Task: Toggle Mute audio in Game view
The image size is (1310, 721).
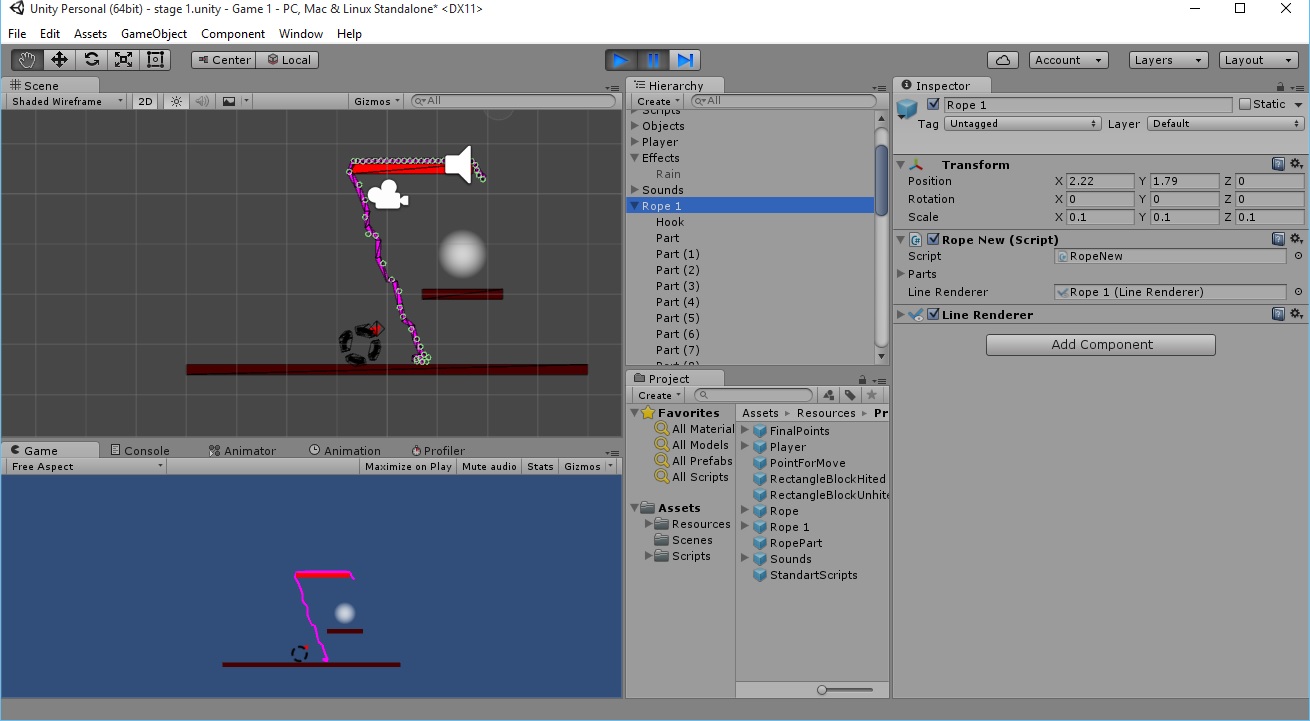Action: pyautogui.click(x=489, y=466)
